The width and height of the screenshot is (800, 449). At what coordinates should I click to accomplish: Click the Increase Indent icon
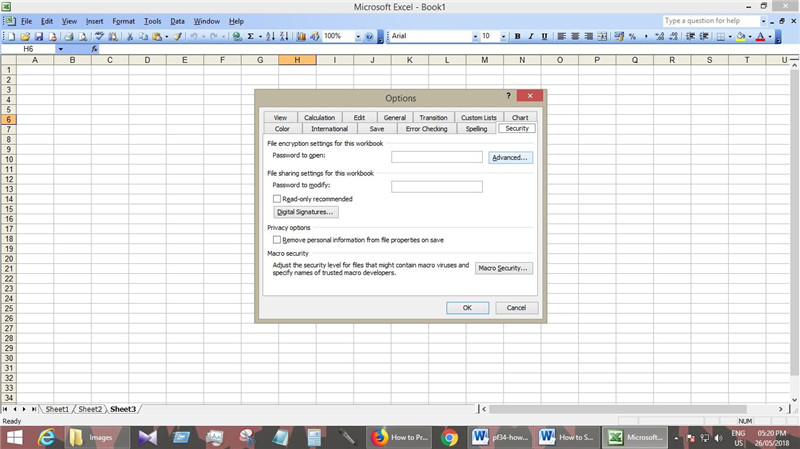tap(704, 36)
